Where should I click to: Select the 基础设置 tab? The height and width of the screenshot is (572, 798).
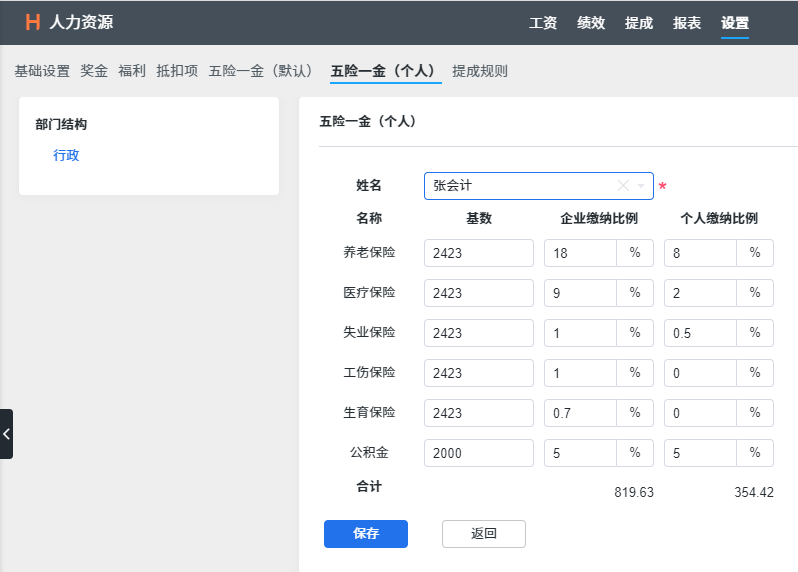[x=42, y=71]
